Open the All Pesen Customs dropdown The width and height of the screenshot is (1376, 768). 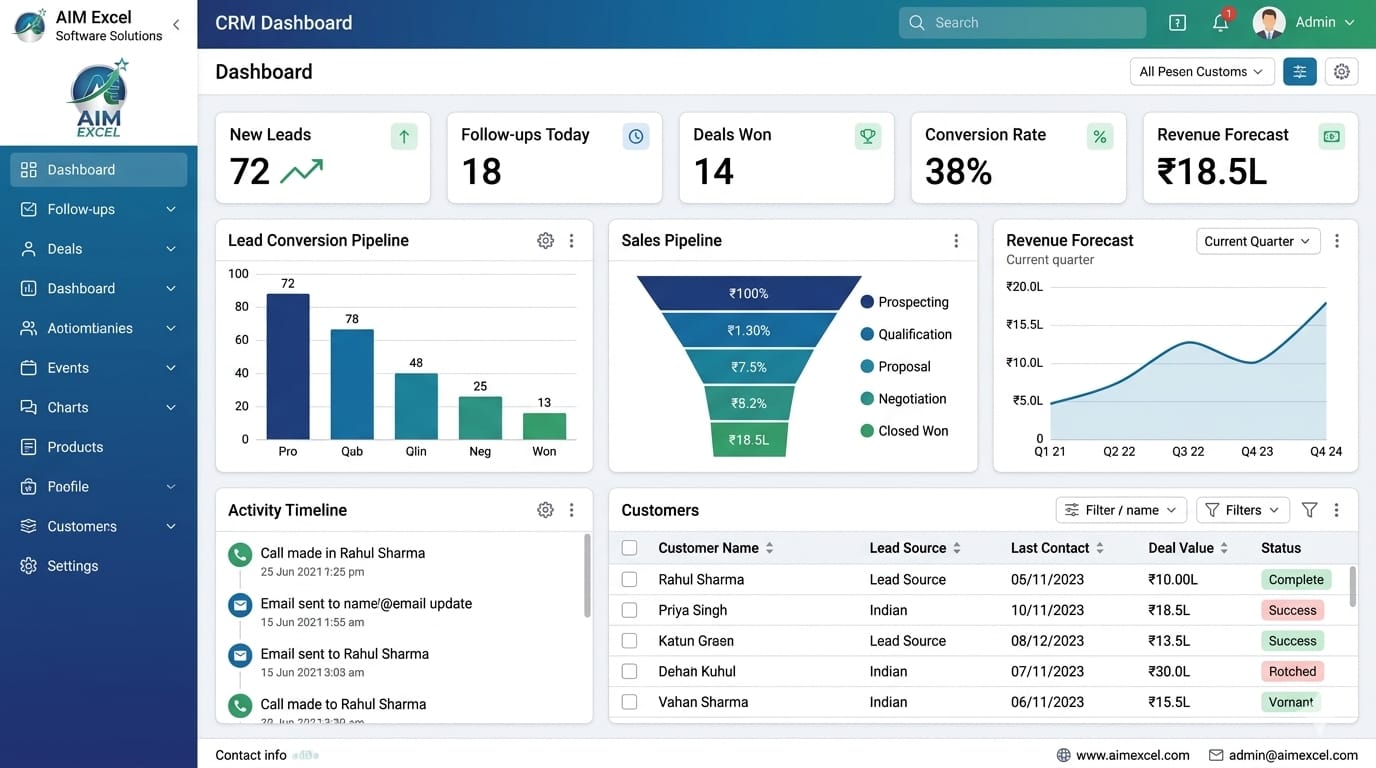pyautogui.click(x=1201, y=71)
